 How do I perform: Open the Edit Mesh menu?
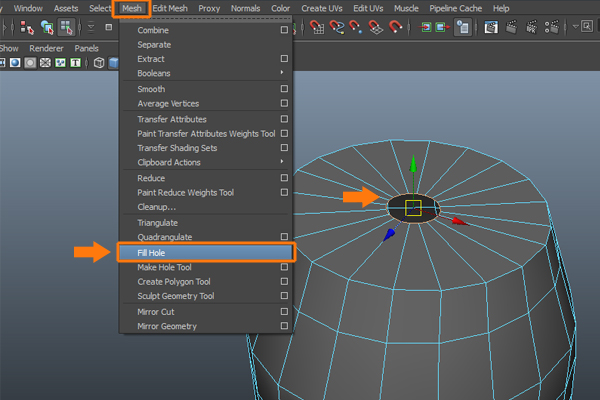point(171,8)
